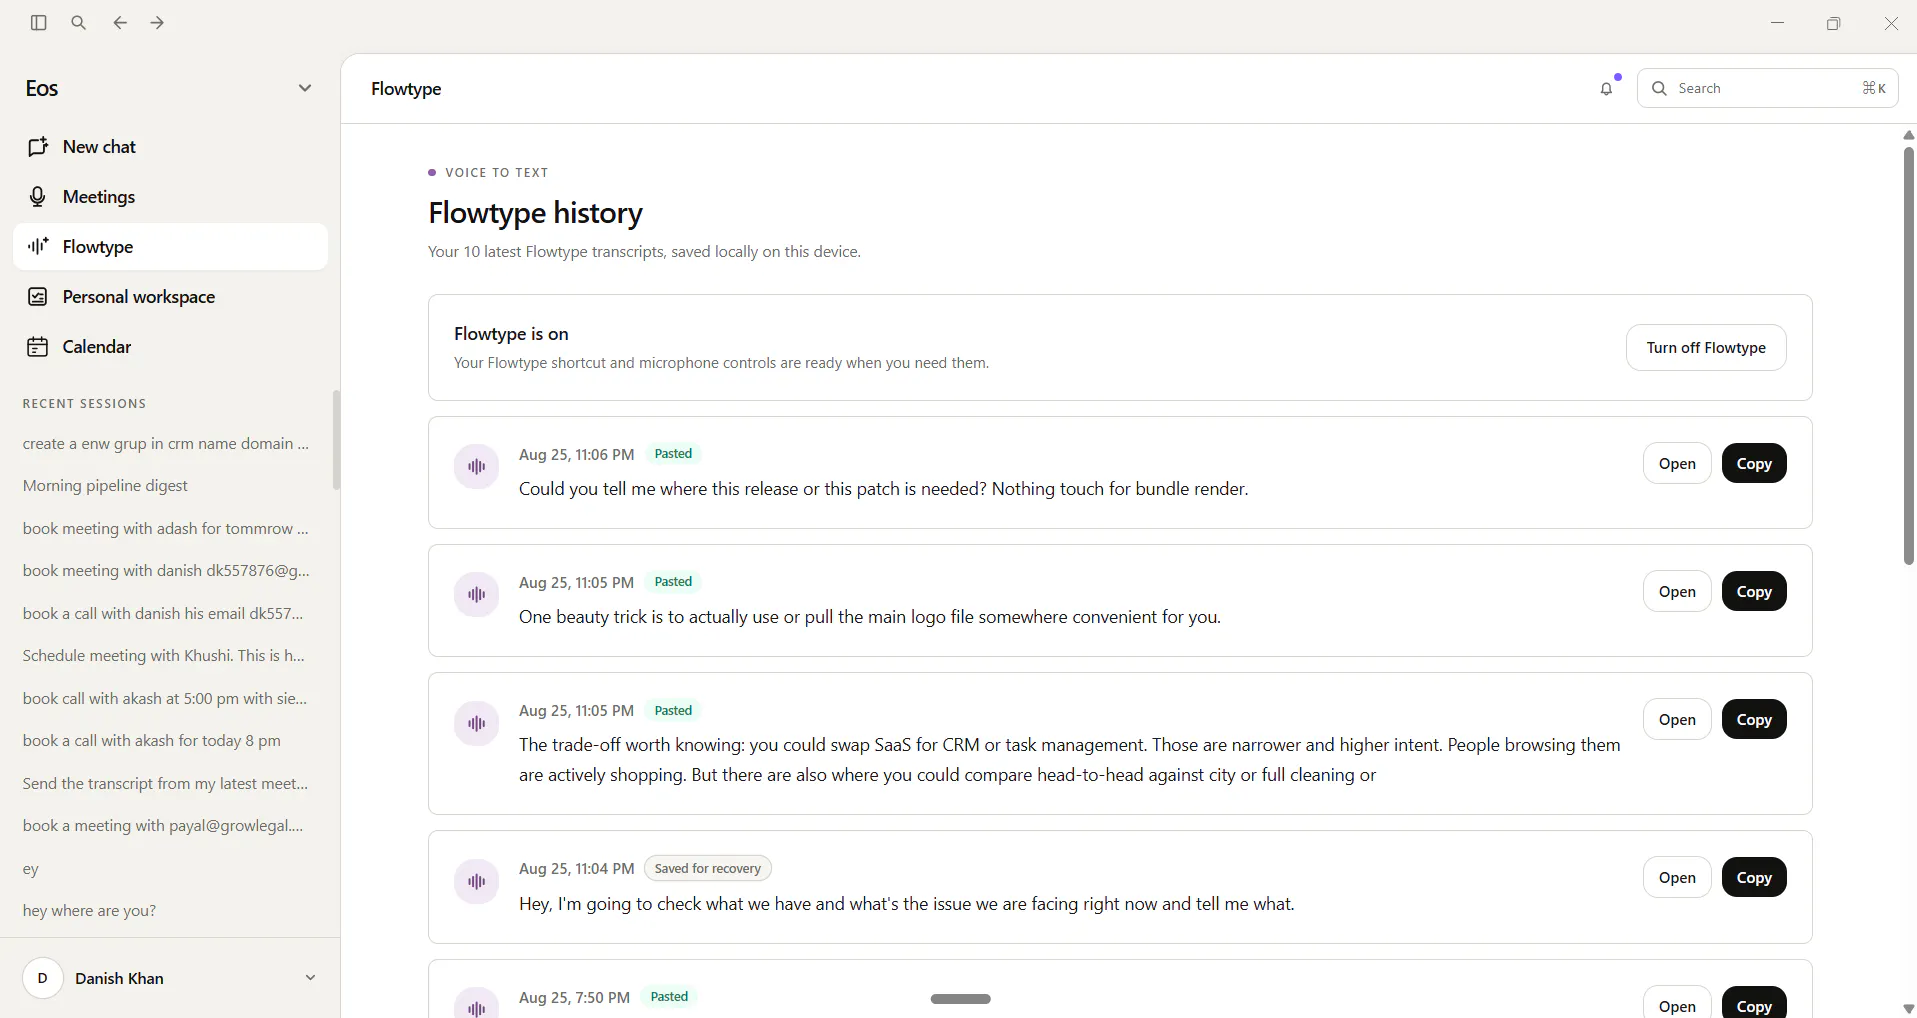This screenshot has width=1917, height=1018.
Task: Expand the Danish Khan account menu chevron
Action: [310, 978]
